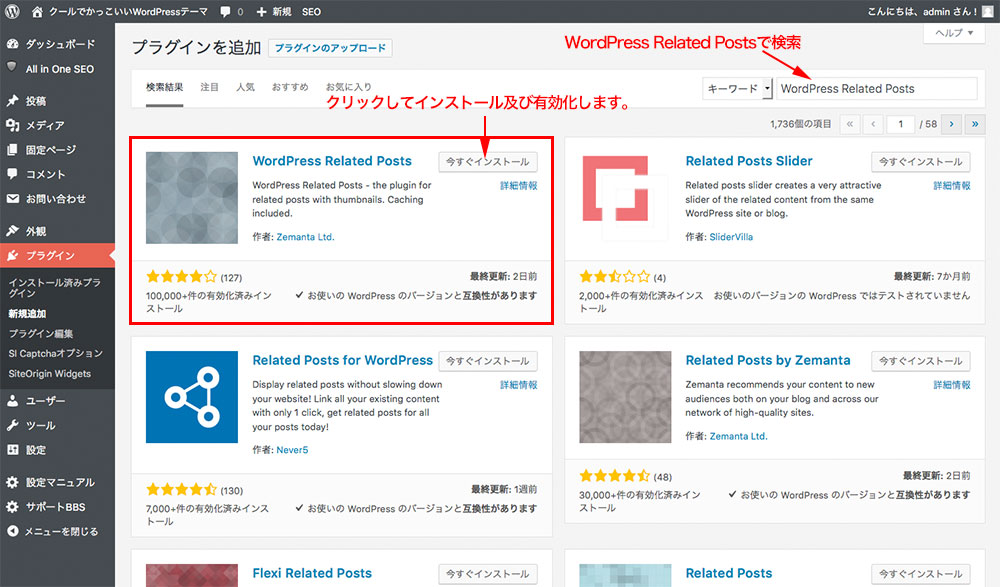This screenshot has height=587, width=1000.
Task: Switch to the おすすめ tab
Action: click(290, 87)
